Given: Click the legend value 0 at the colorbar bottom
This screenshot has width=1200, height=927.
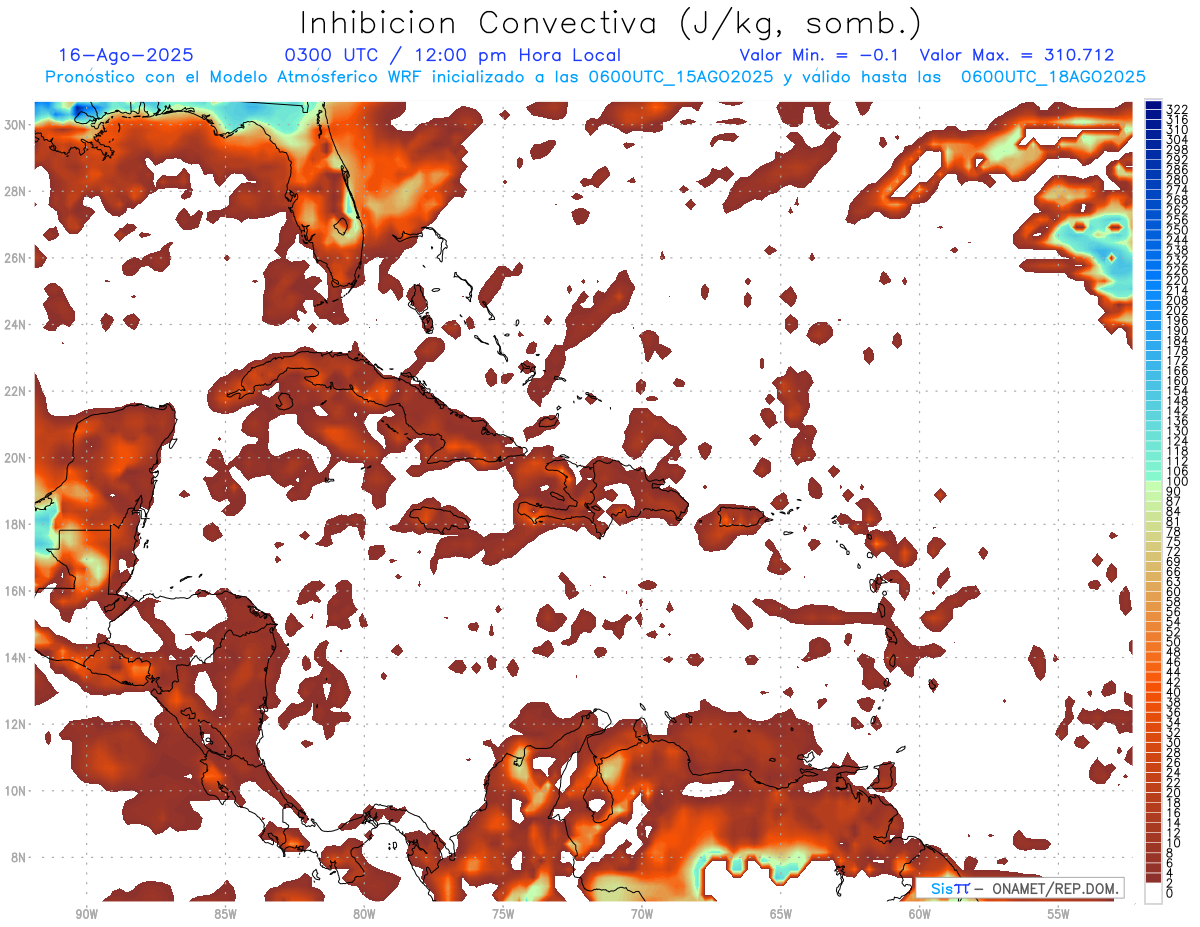Looking at the screenshot, I should [x=1170, y=893].
